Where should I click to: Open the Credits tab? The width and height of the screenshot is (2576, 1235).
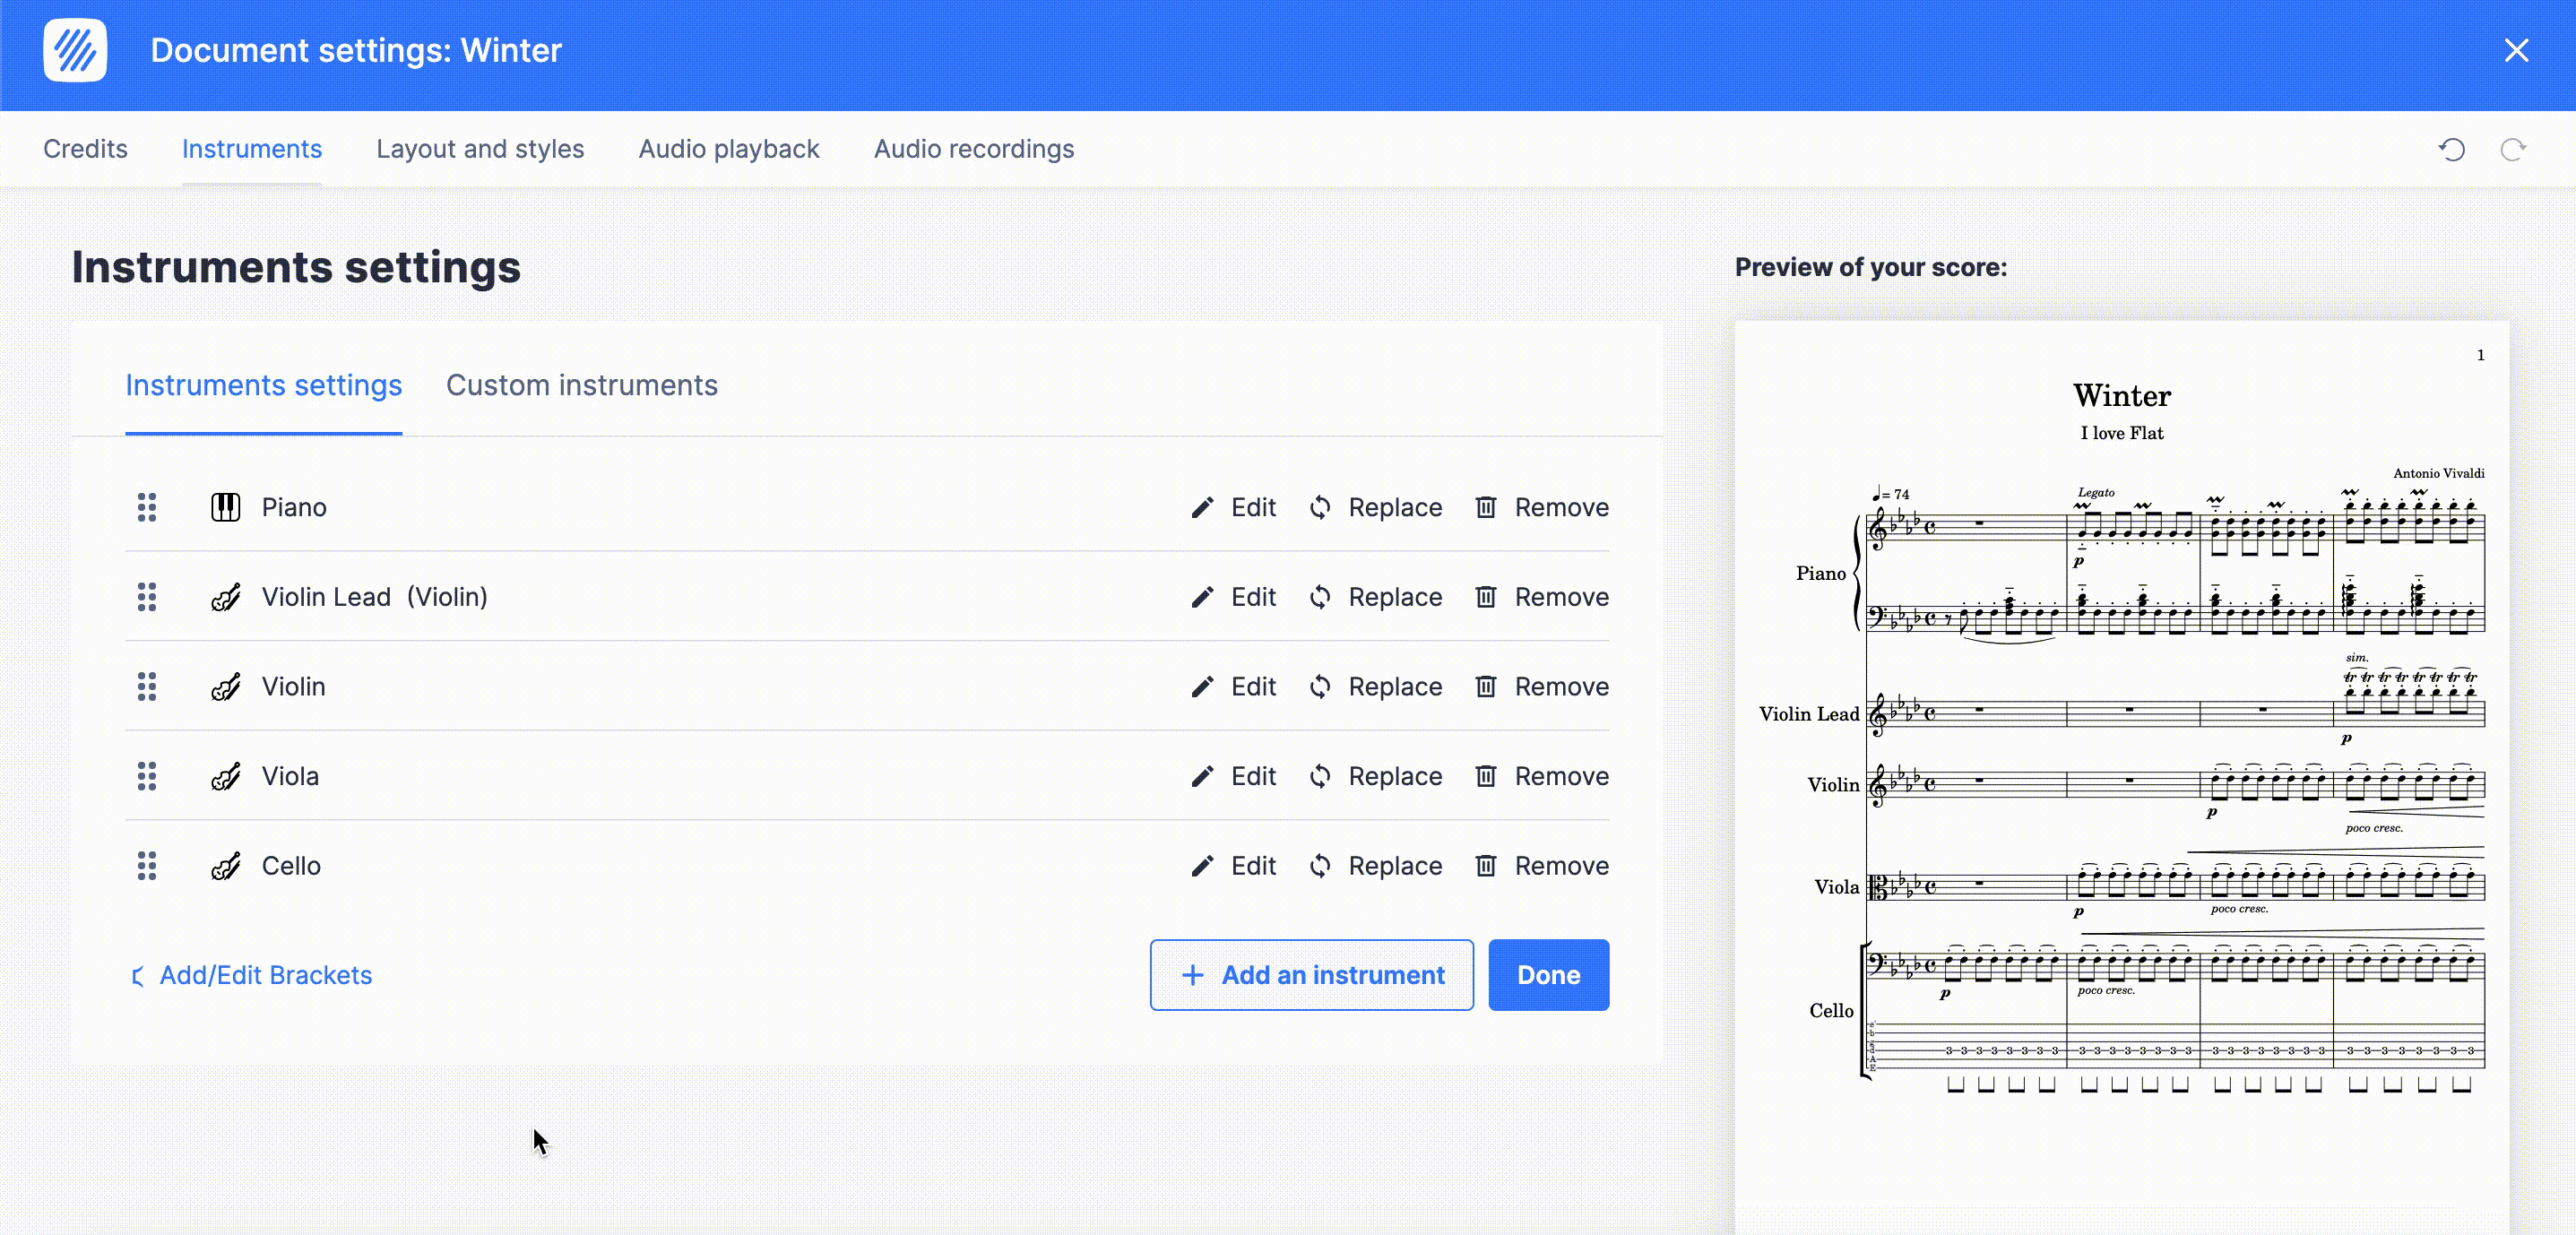[x=85, y=149]
